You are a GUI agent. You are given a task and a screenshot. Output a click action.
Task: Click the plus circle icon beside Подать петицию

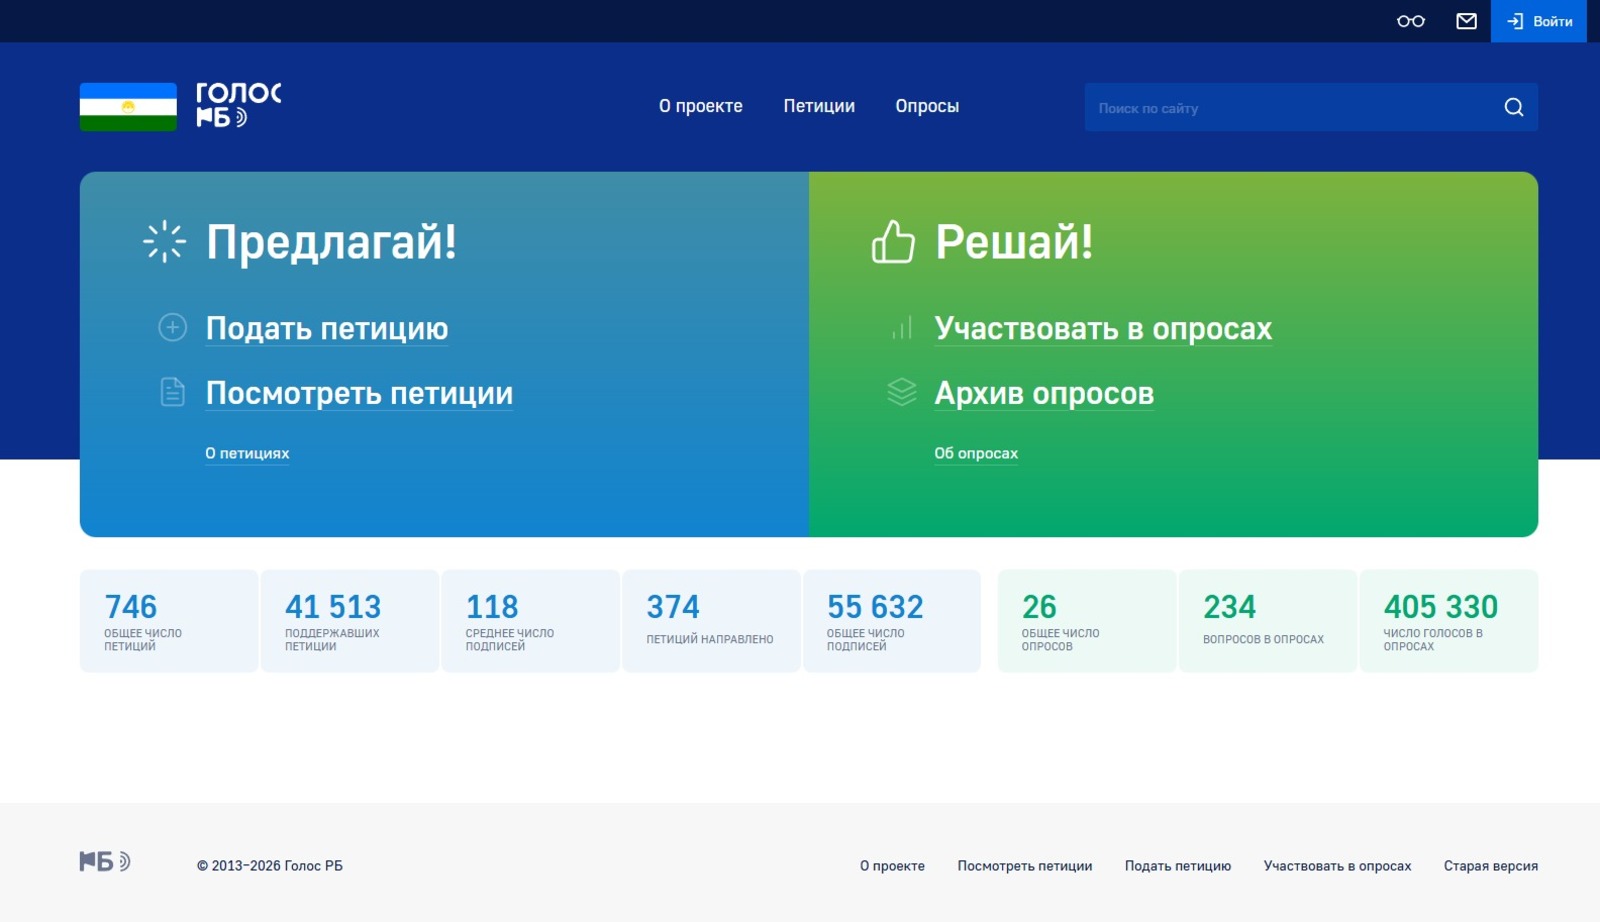pyautogui.click(x=172, y=327)
